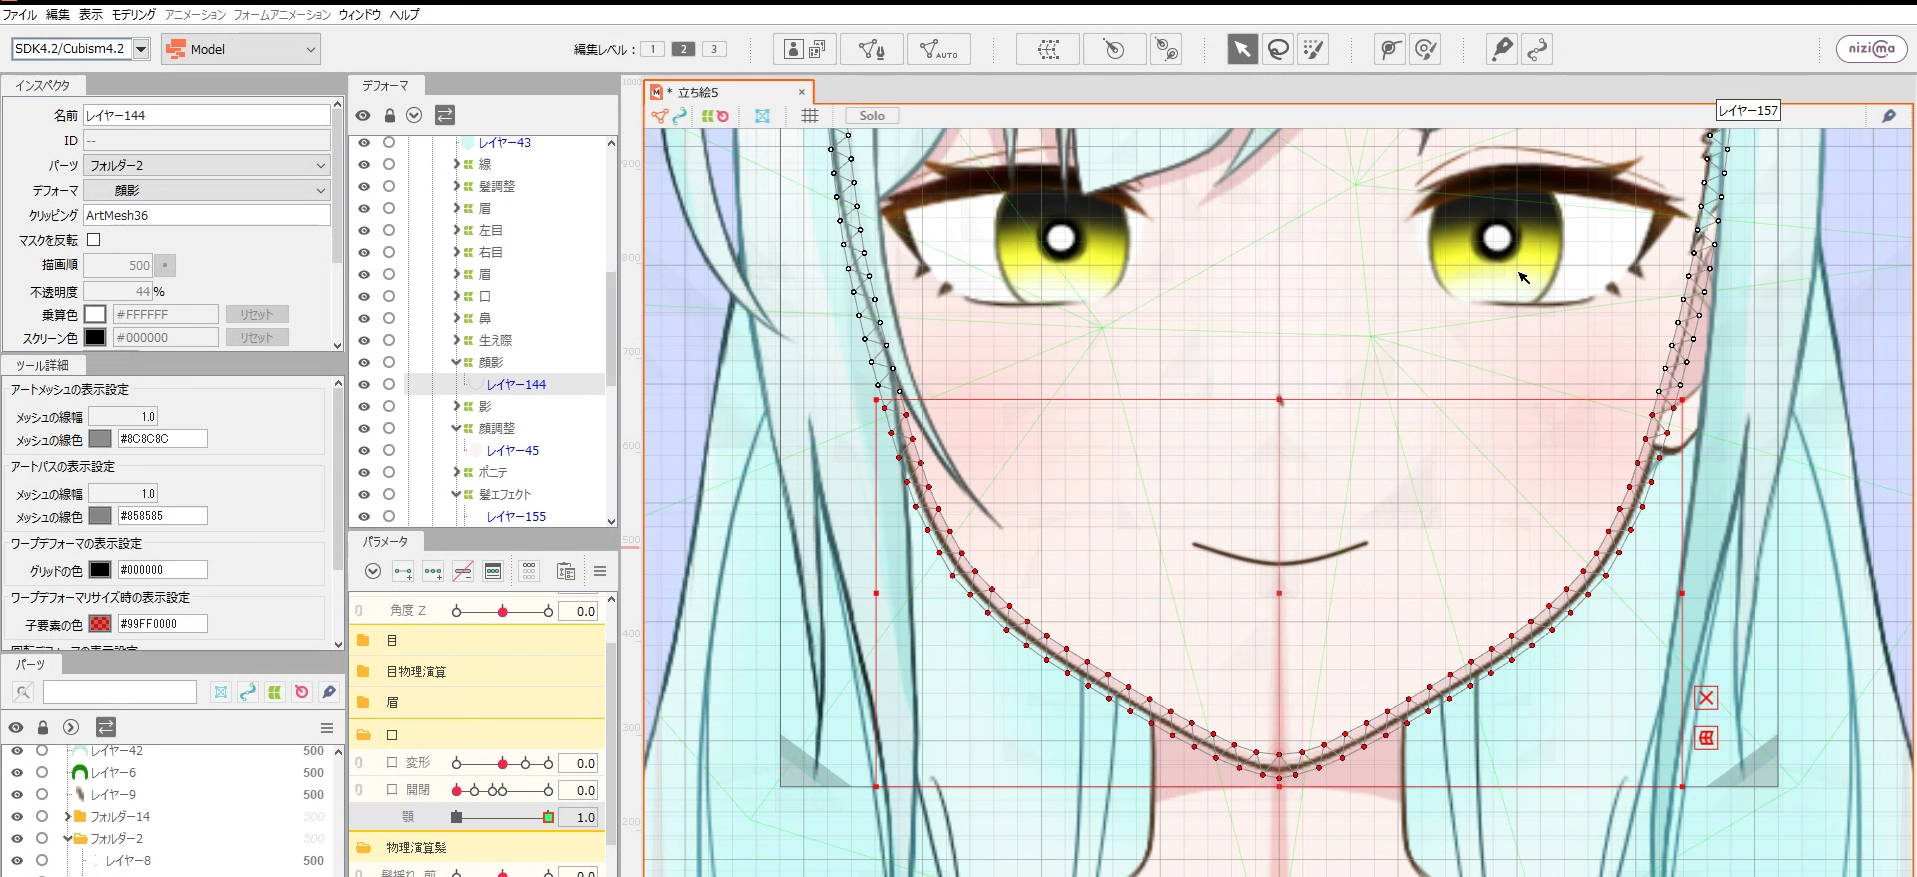Toggle all-visibility eye in Deformer panel header
The image size is (1917, 877).
[x=363, y=115]
